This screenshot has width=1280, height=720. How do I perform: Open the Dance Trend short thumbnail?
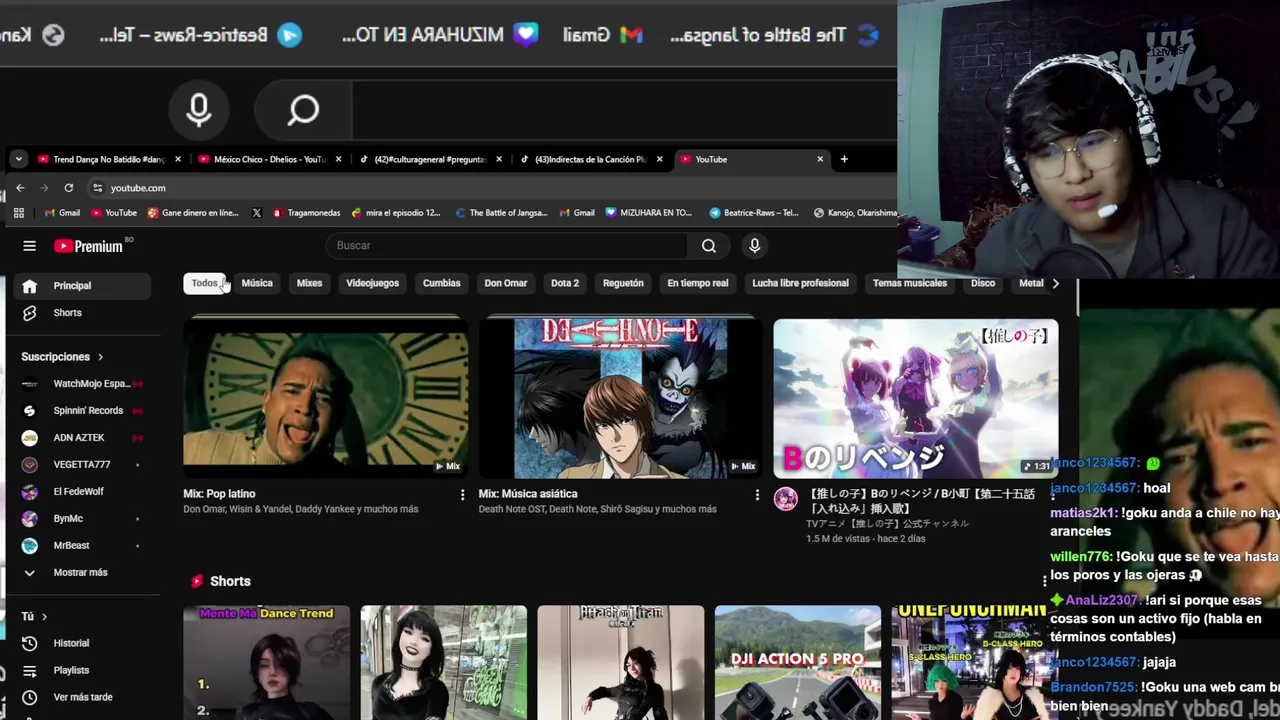pos(266,663)
